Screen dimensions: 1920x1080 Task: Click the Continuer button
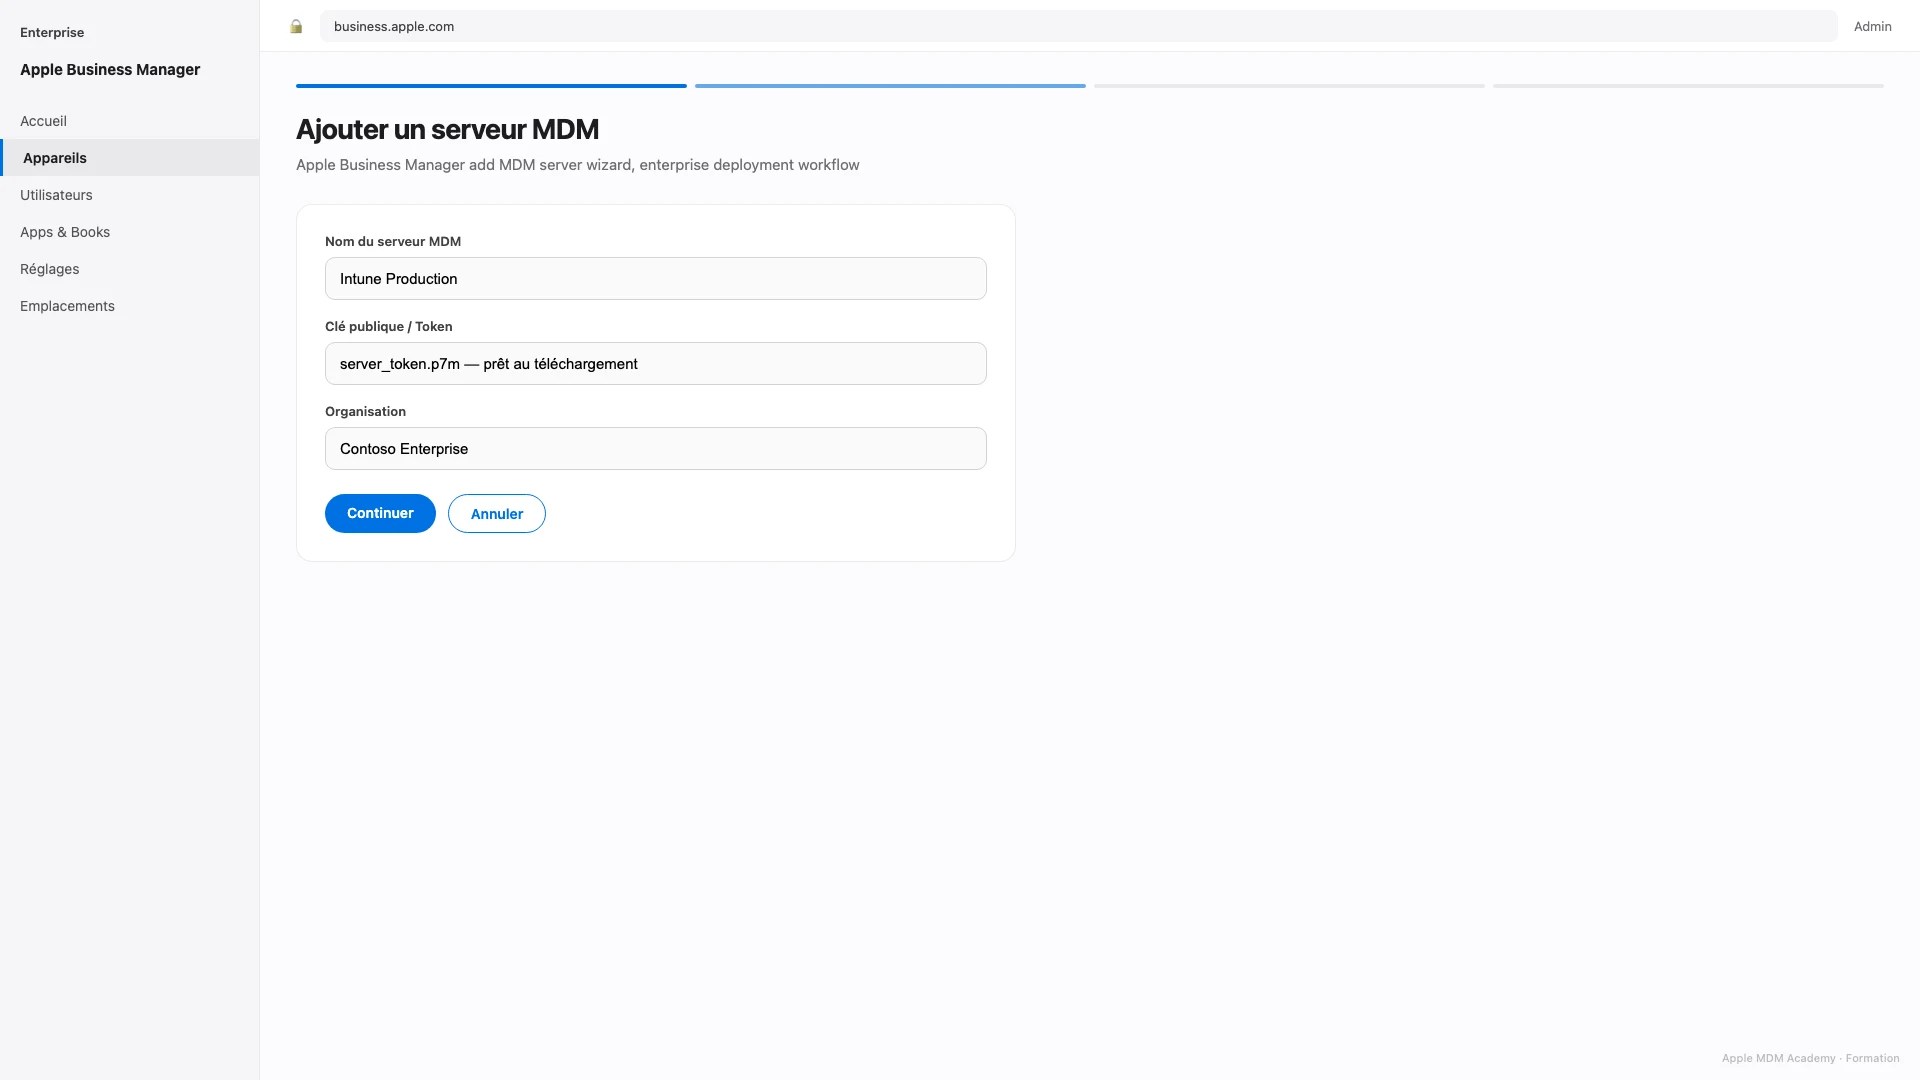click(x=380, y=513)
